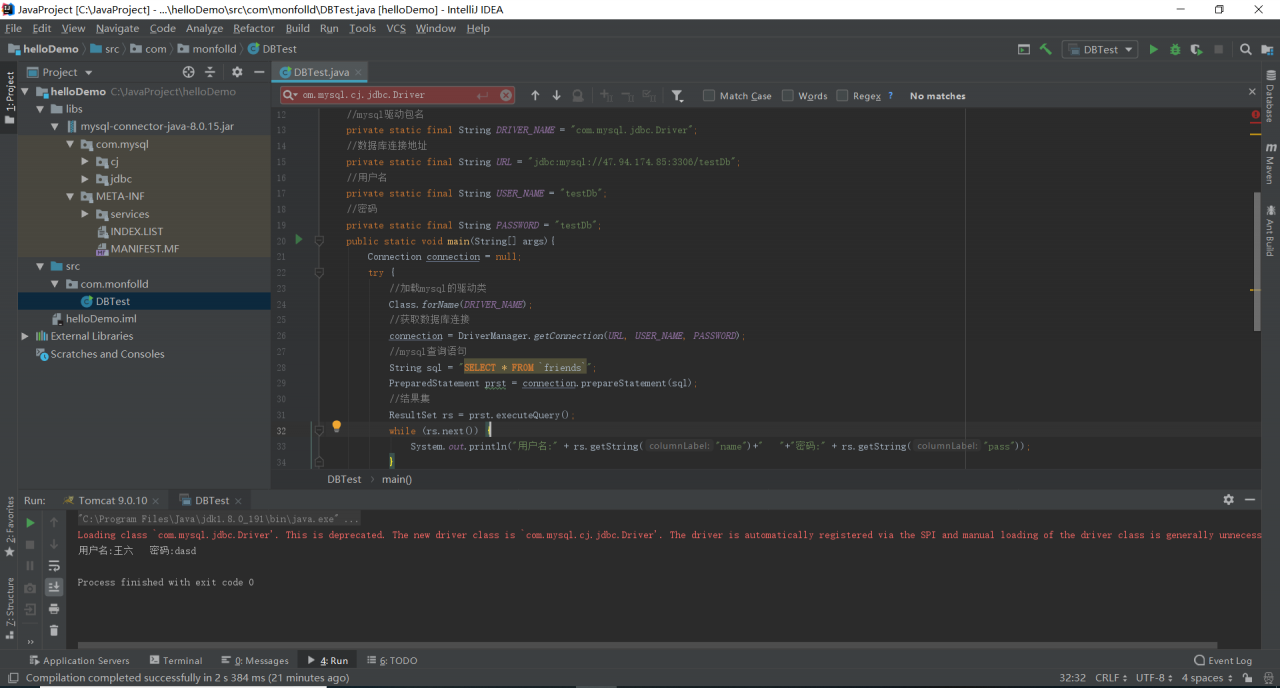This screenshot has width=1280, height=688.
Task: Click the Project panel settings gear
Action: [237, 72]
